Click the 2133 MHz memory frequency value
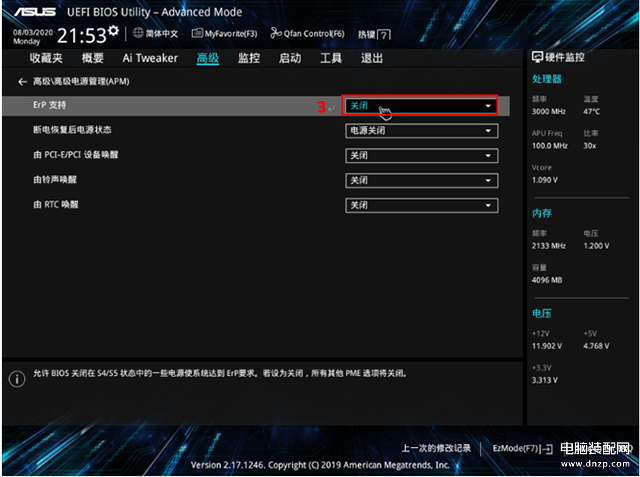640x477 pixels. point(549,246)
